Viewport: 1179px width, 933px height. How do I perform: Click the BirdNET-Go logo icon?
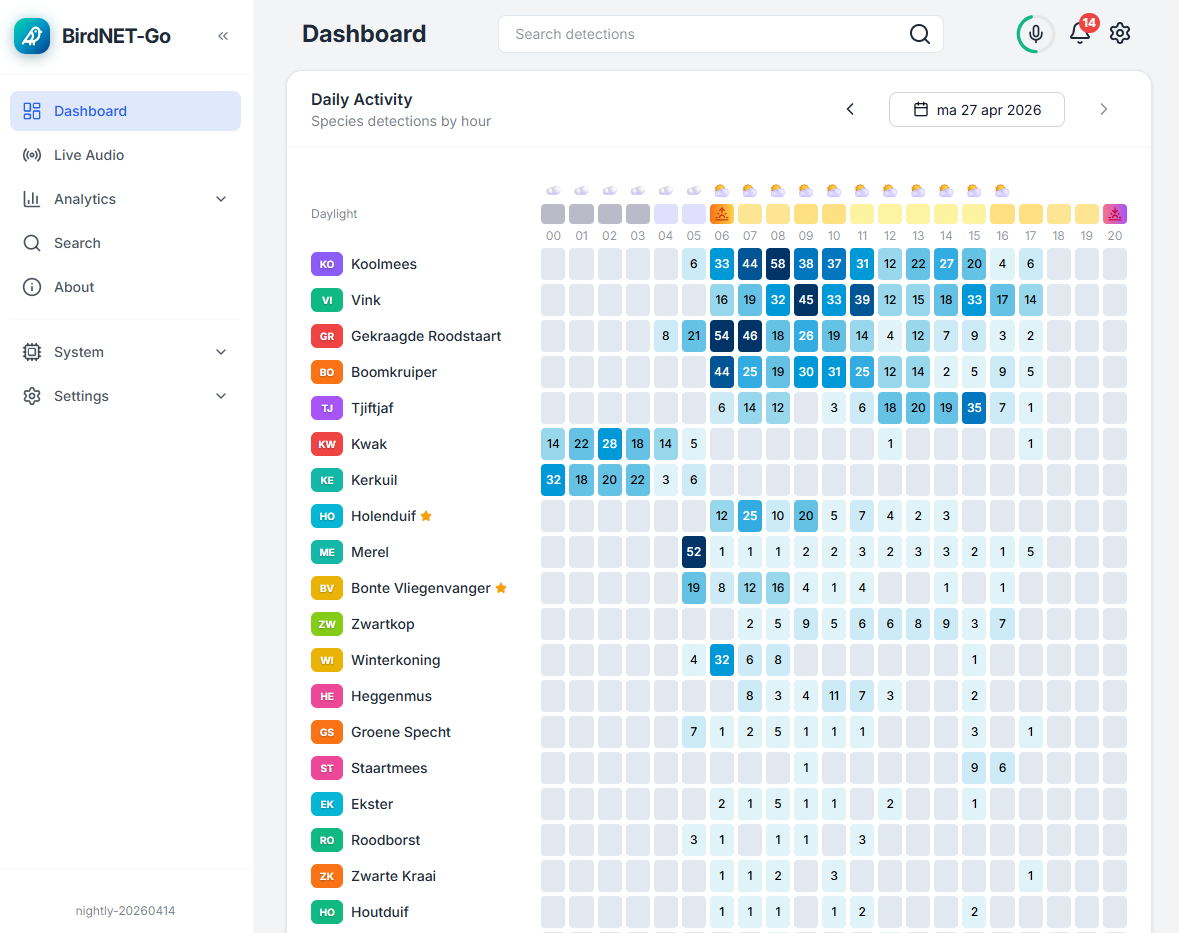32,36
